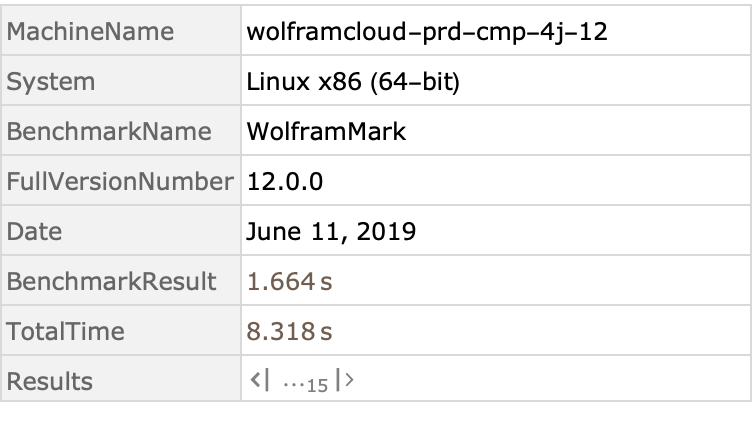Select the BenchmarkResult row label
This screenshot has height=436, width=752.
[111, 281]
